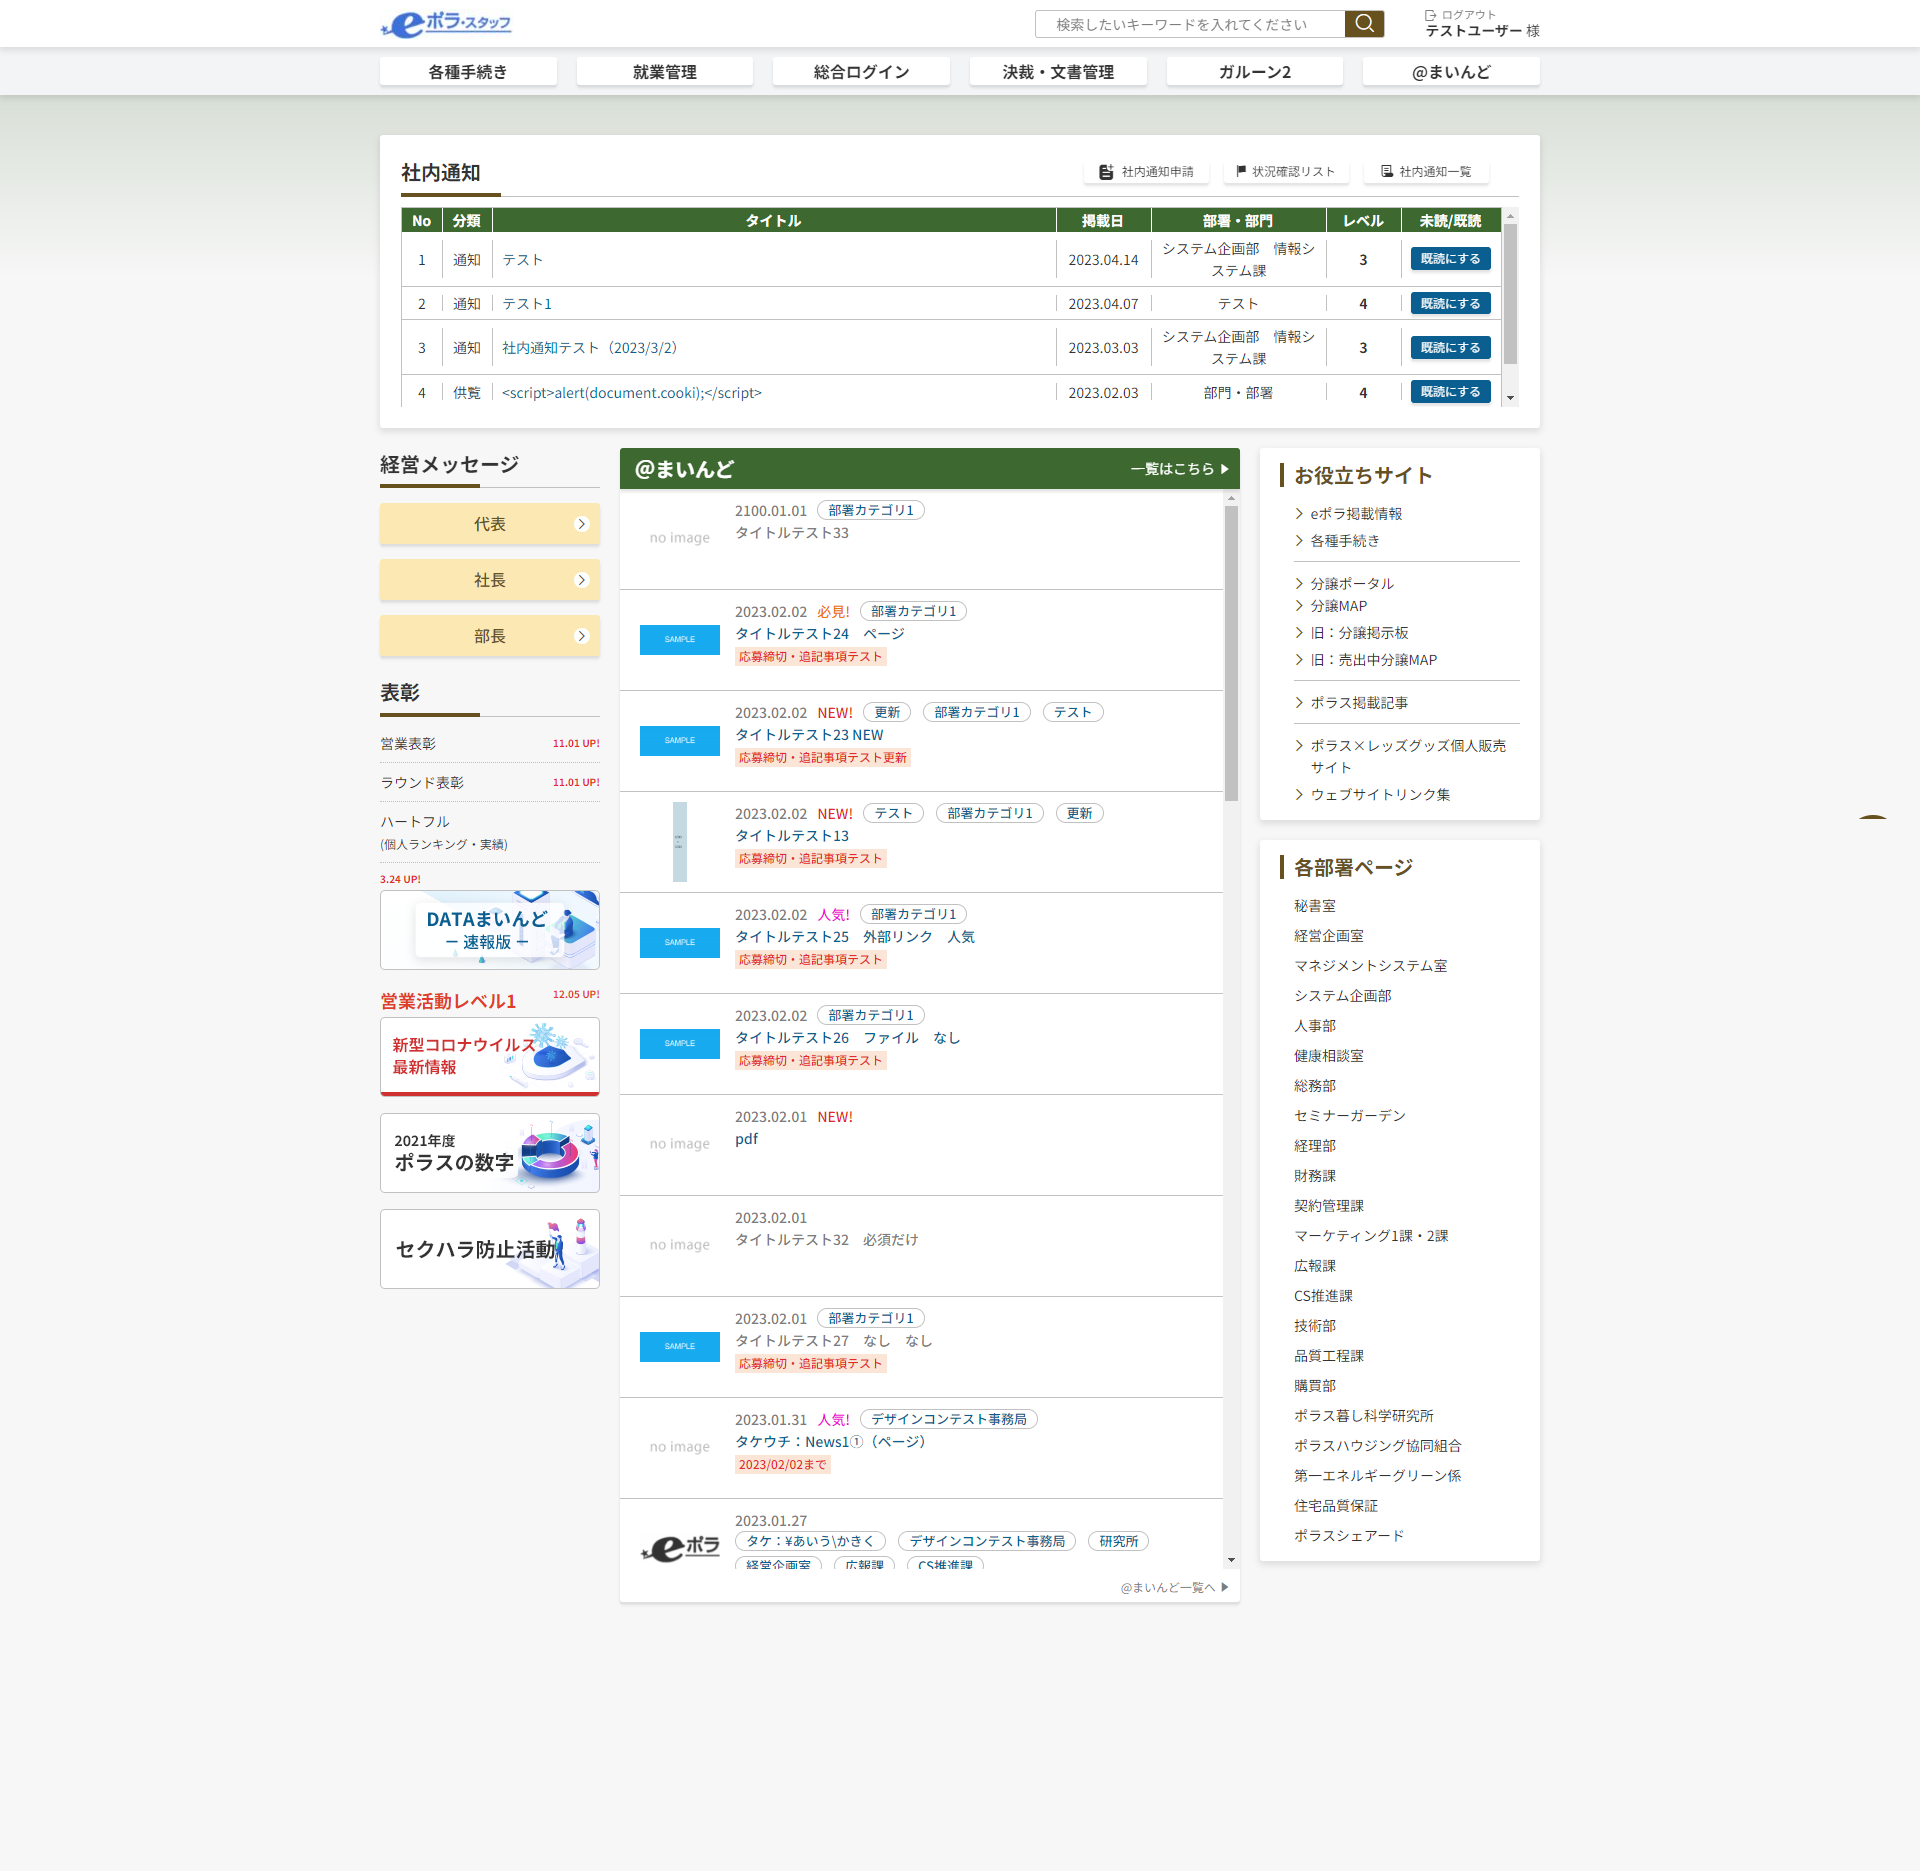Open 営業活動レベル1 link

point(448,1002)
